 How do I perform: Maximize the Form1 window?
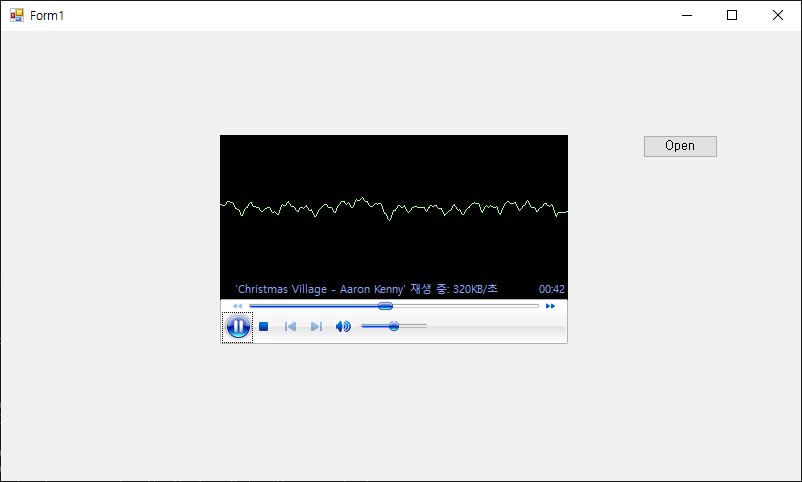[x=732, y=15]
